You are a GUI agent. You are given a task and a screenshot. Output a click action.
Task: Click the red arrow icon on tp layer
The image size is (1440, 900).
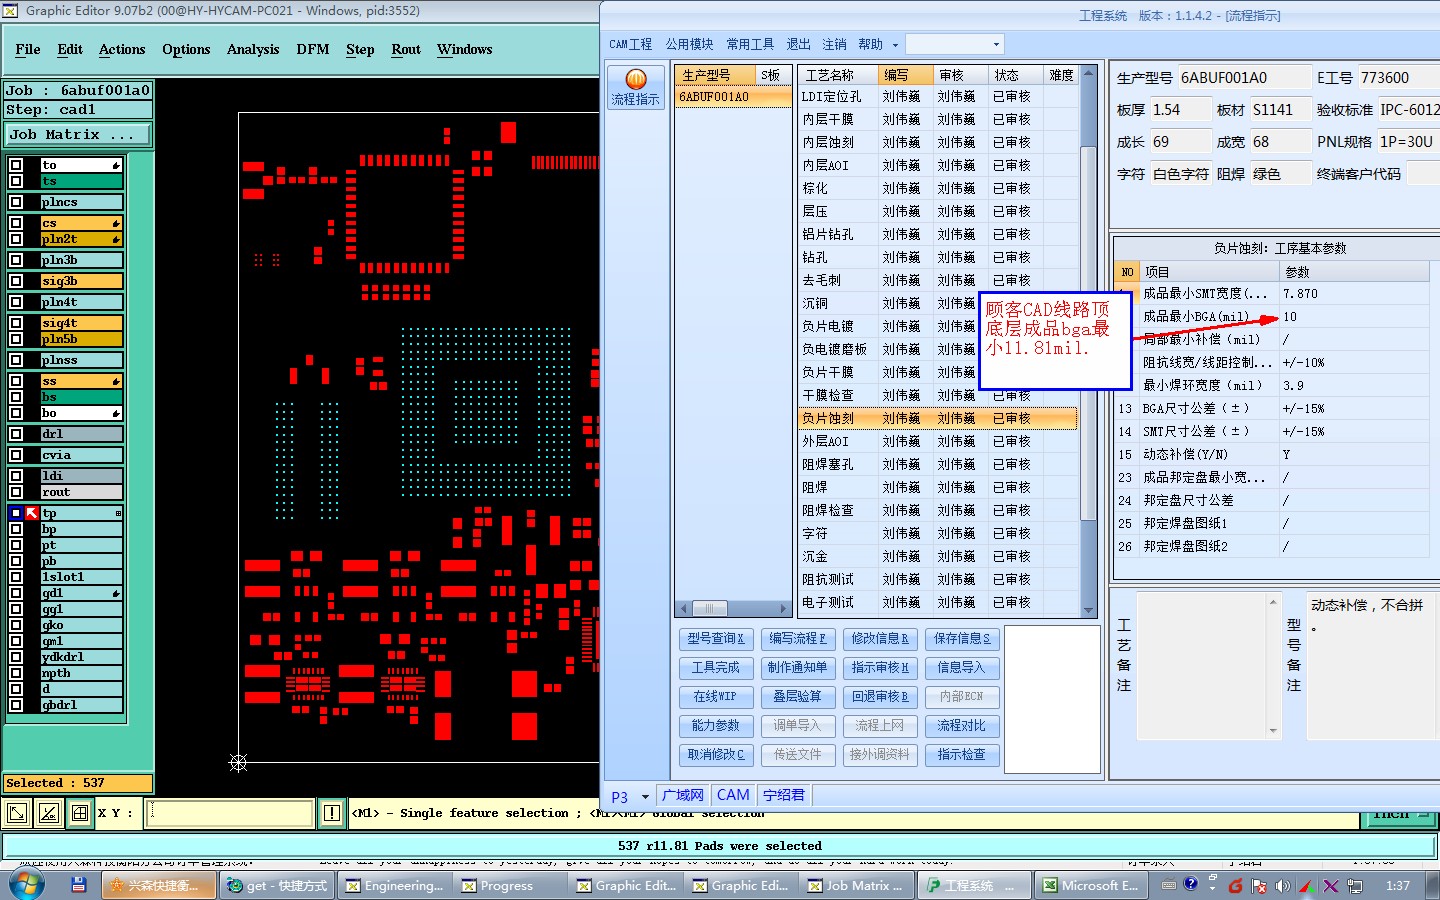[x=32, y=513]
